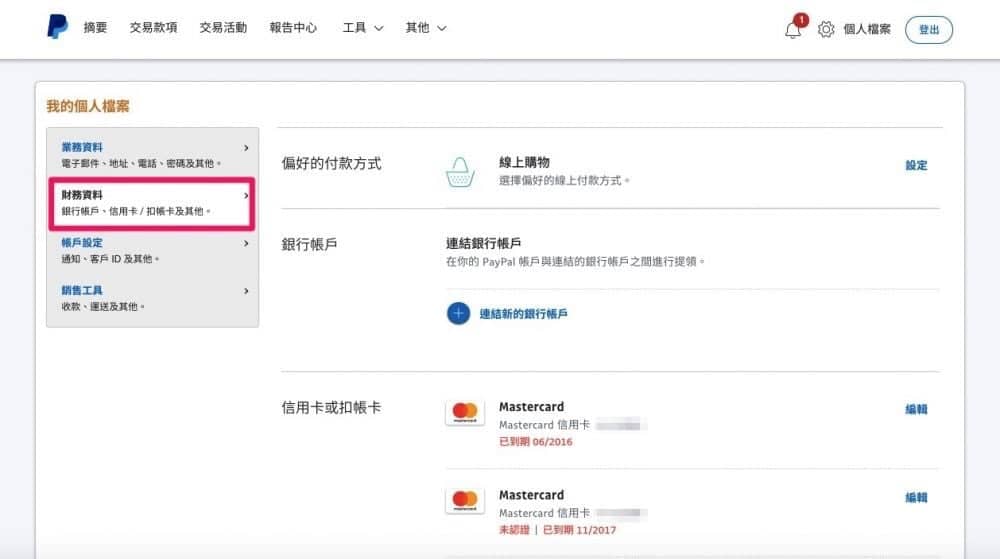1000x559 pixels.
Task: Click Mastercard logo expired 06/2016
Action: coord(465,412)
